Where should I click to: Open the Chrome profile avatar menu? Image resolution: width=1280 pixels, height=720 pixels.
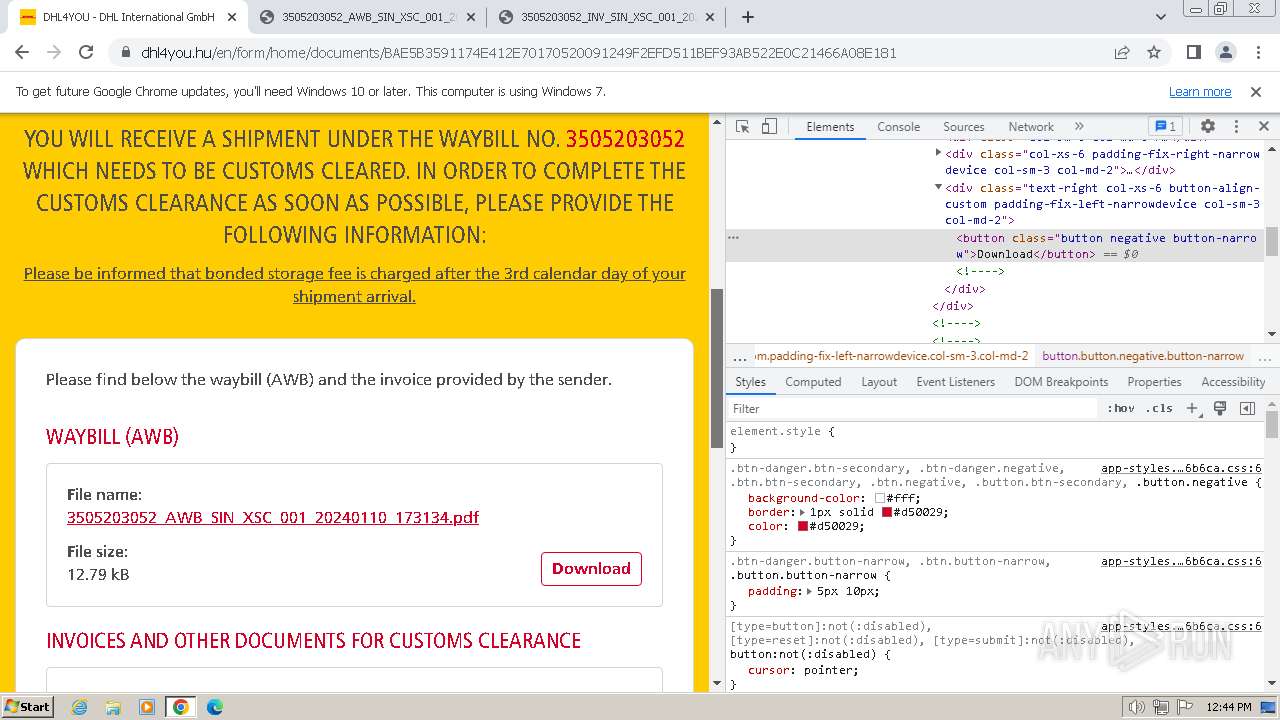click(x=1225, y=52)
